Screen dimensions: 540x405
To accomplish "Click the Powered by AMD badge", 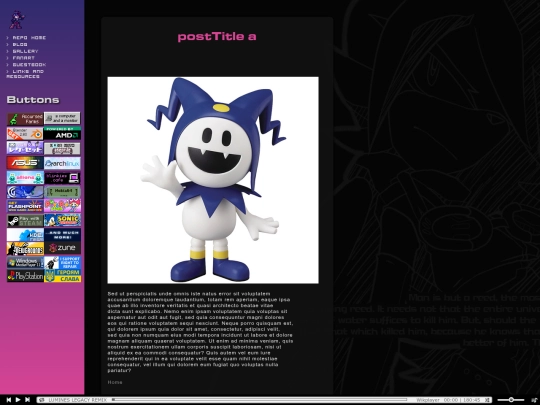I will (x=62, y=133).
